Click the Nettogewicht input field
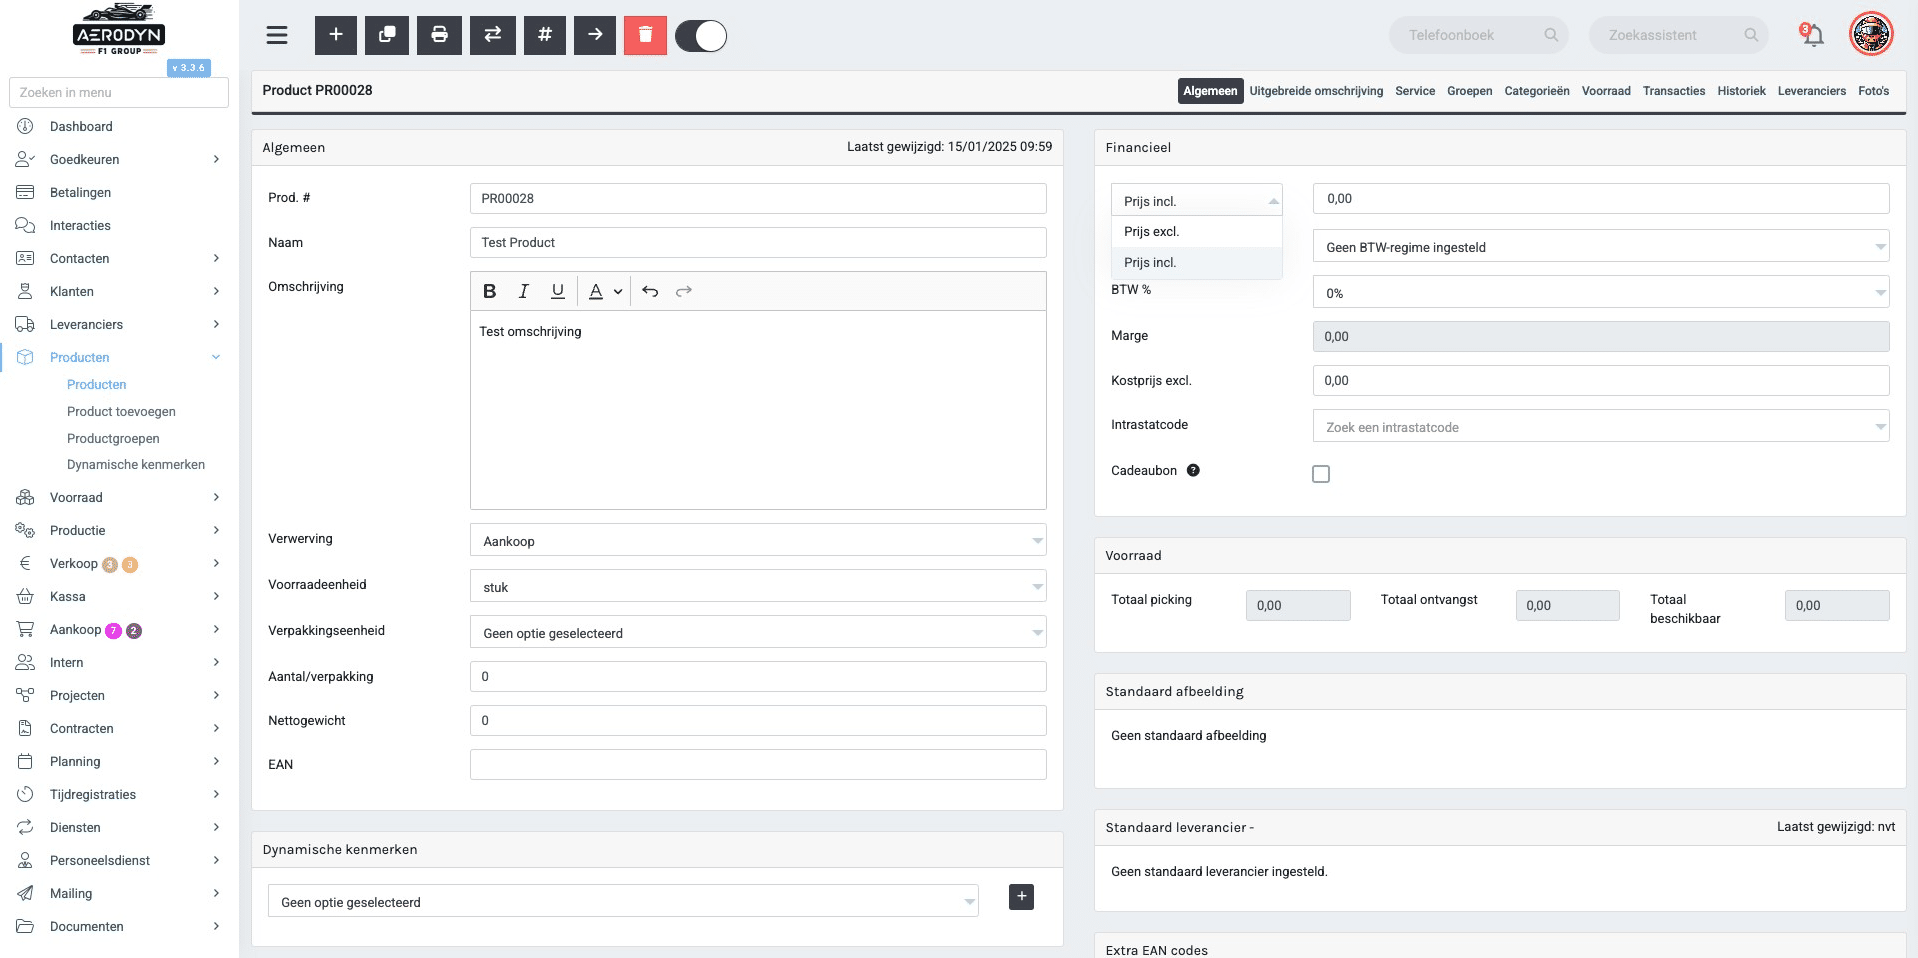Image resolution: width=1918 pixels, height=958 pixels. (758, 720)
